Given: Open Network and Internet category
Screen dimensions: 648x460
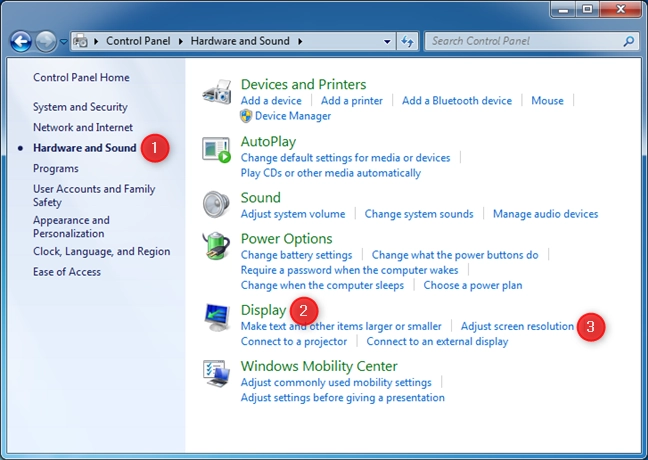Looking at the screenshot, I should click(x=83, y=127).
